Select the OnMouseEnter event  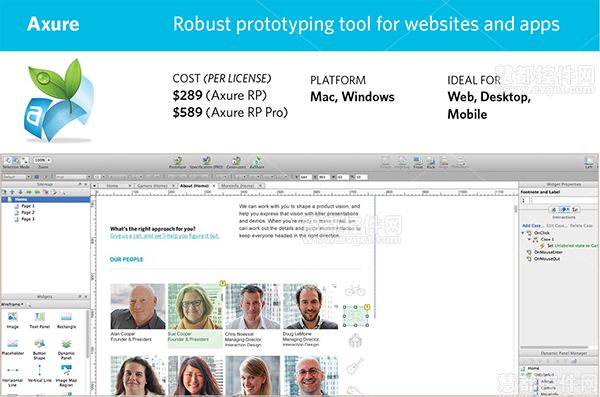pos(548,252)
